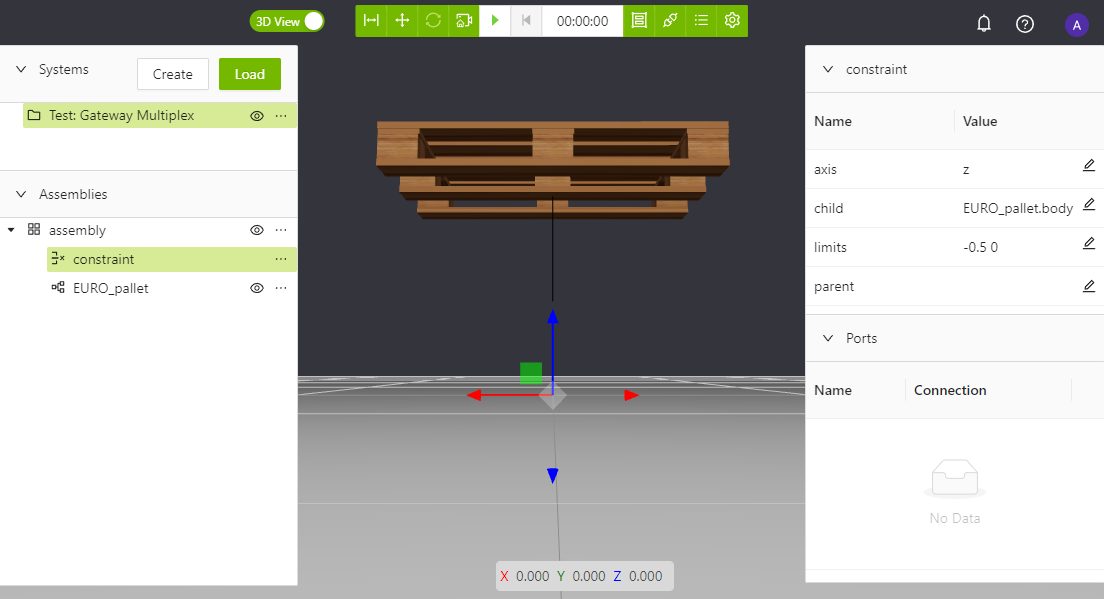Click the Create button
The width and height of the screenshot is (1104, 599).
pos(173,74)
